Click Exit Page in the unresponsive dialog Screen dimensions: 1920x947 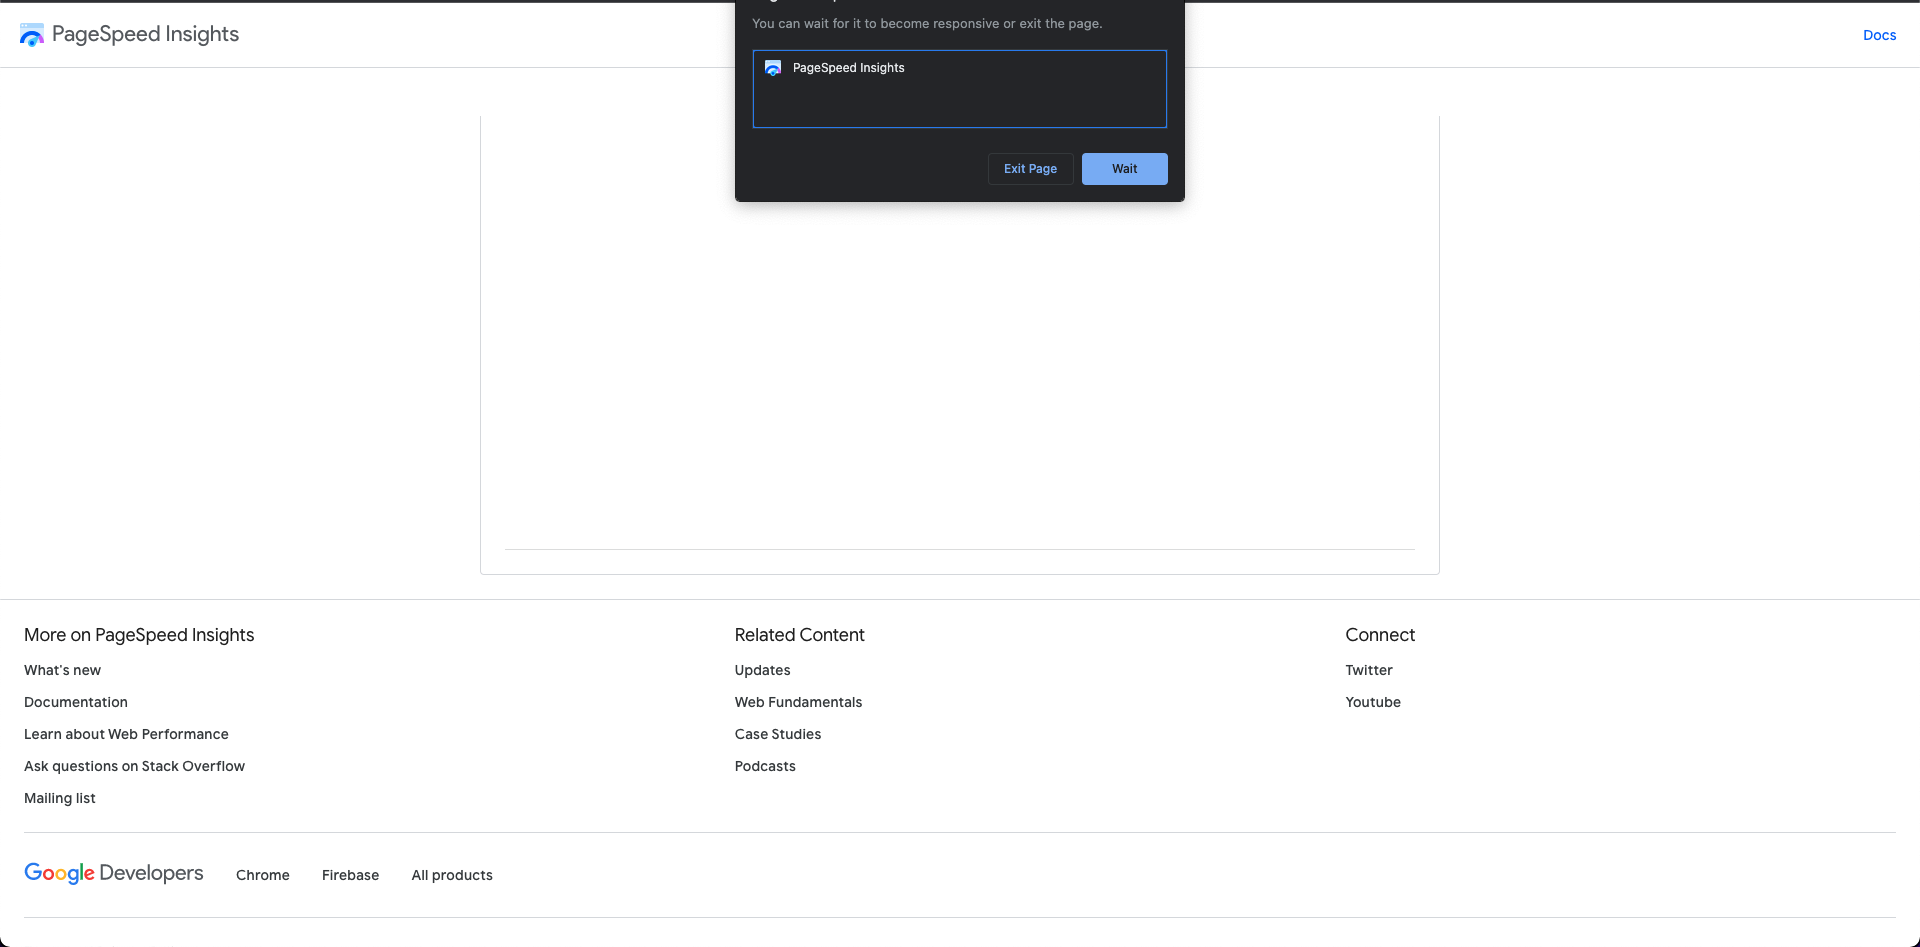1030,168
